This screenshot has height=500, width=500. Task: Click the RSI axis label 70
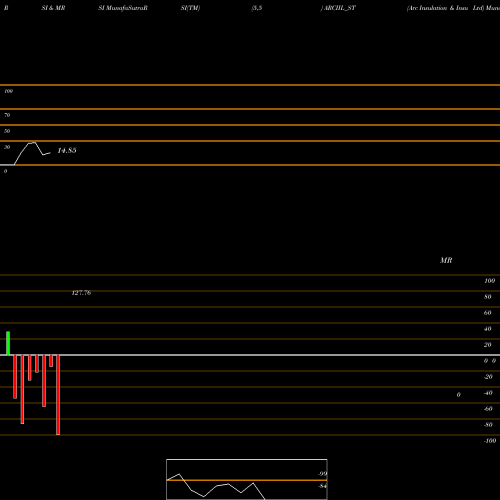[x=7, y=115]
